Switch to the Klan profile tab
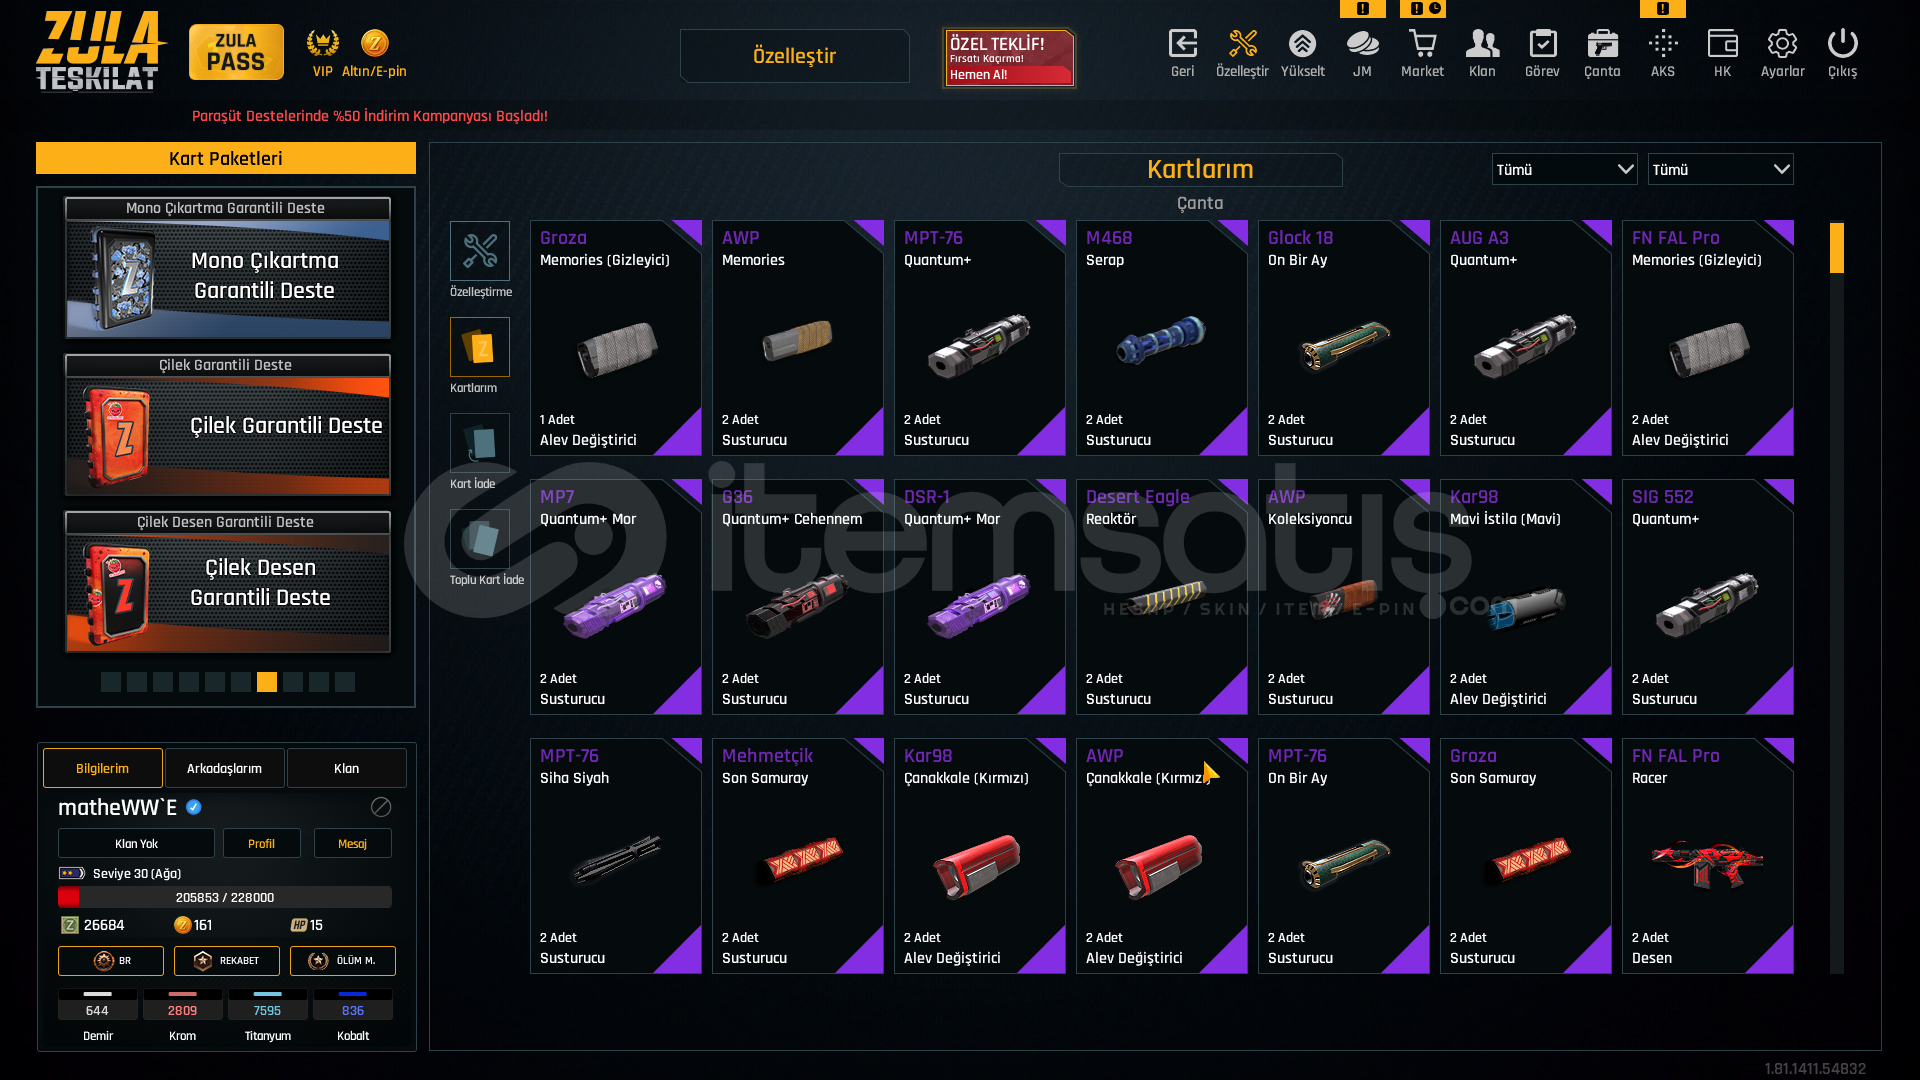Image resolution: width=1920 pixels, height=1080 pixels. pyautogui.click(x=346, y=768)
